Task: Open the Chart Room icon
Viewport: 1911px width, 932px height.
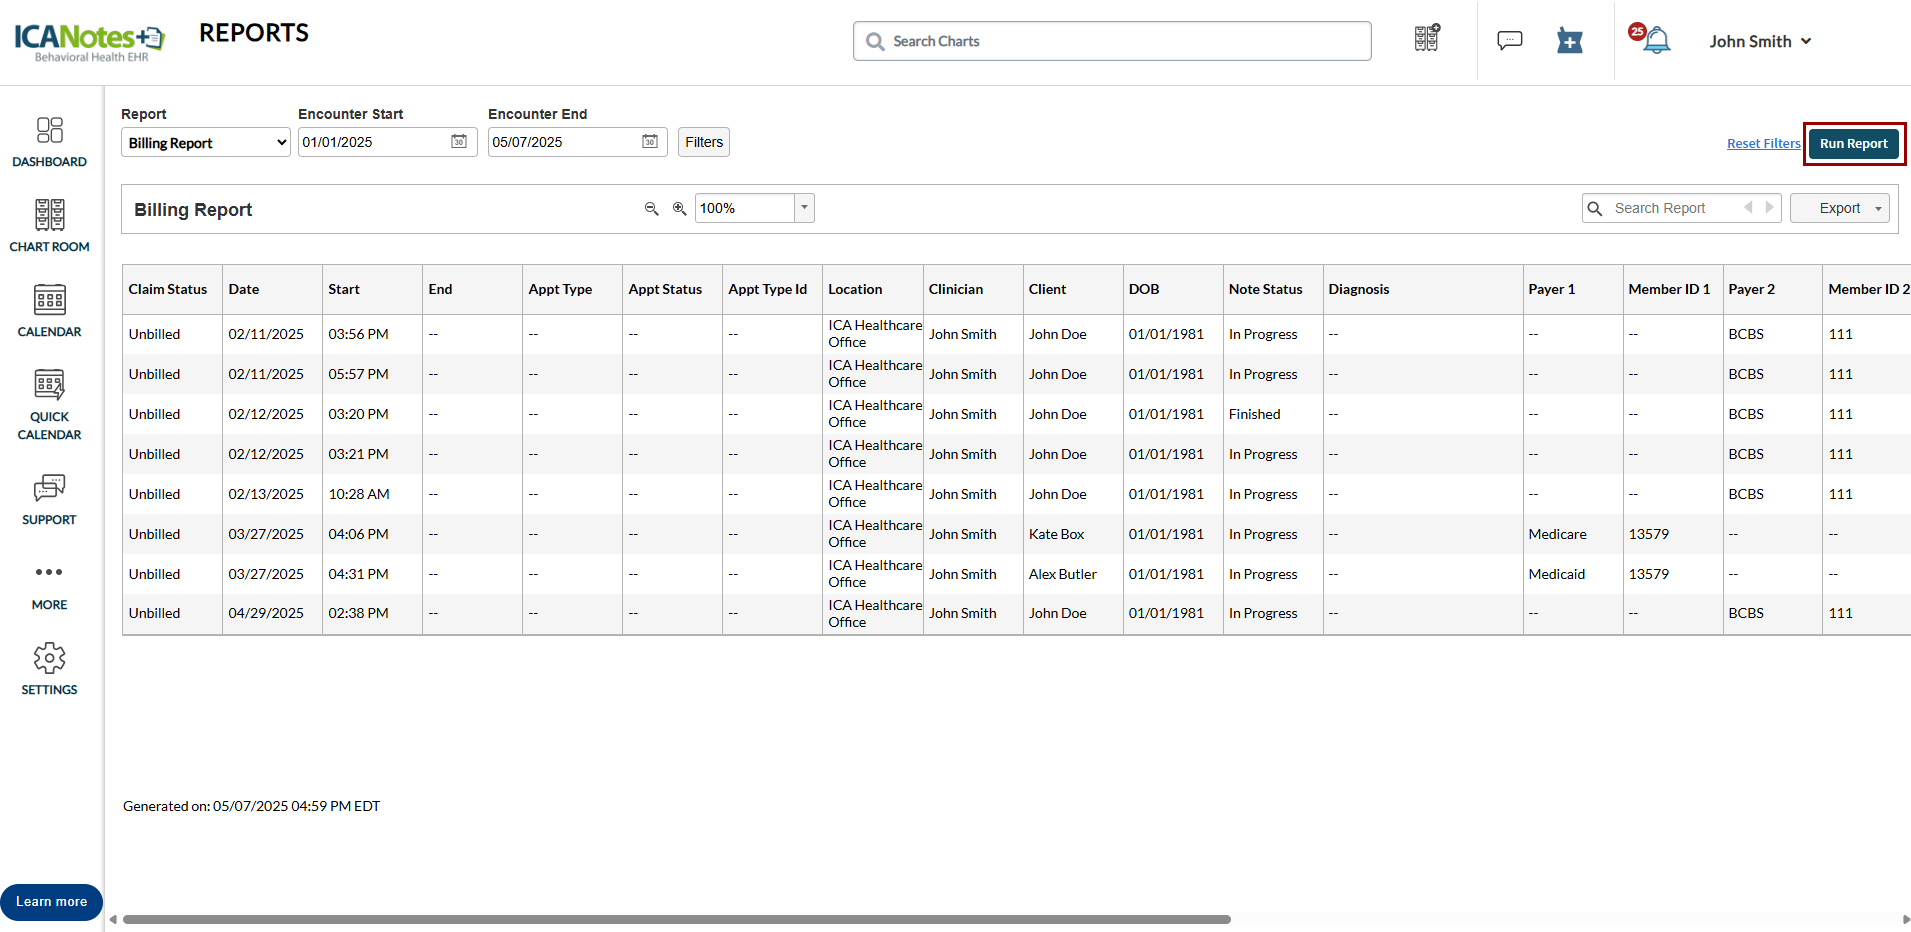Action: coord(50,214)
